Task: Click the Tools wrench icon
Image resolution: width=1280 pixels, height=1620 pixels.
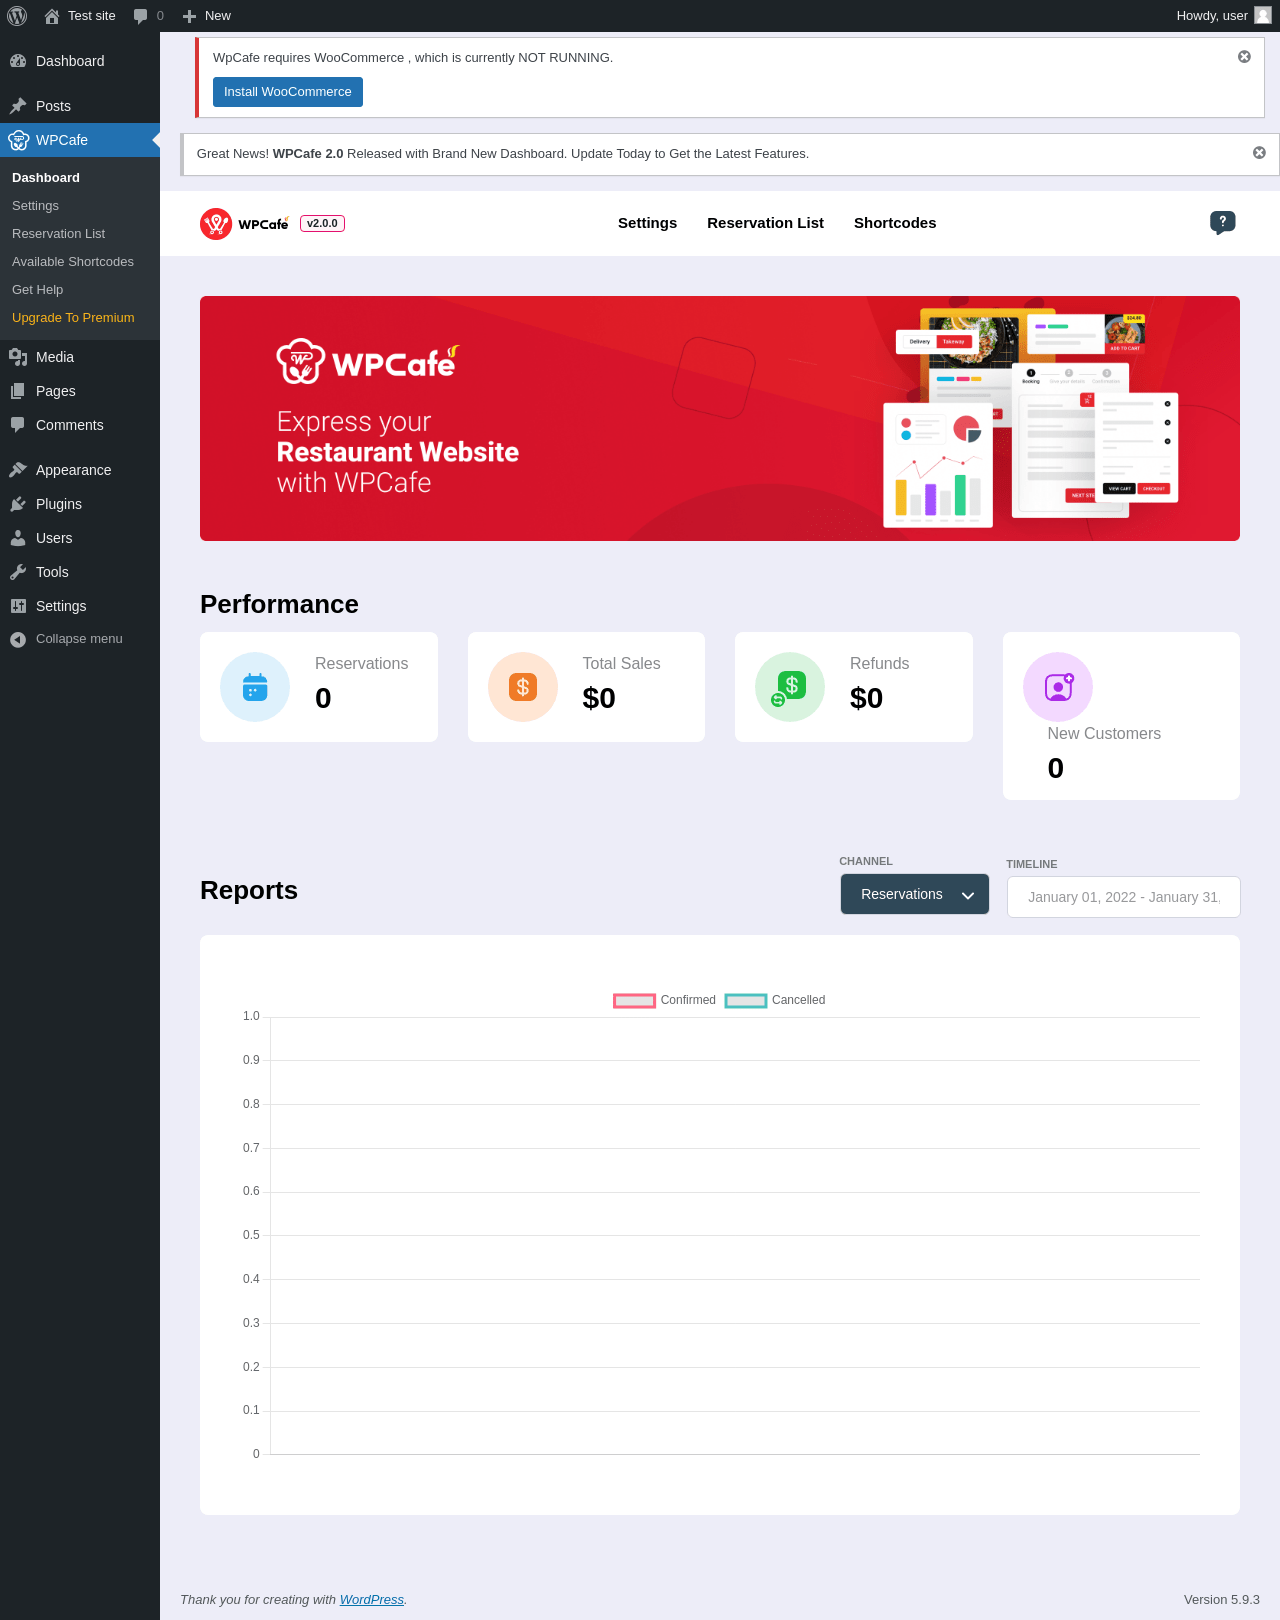Action: (18, 572)
